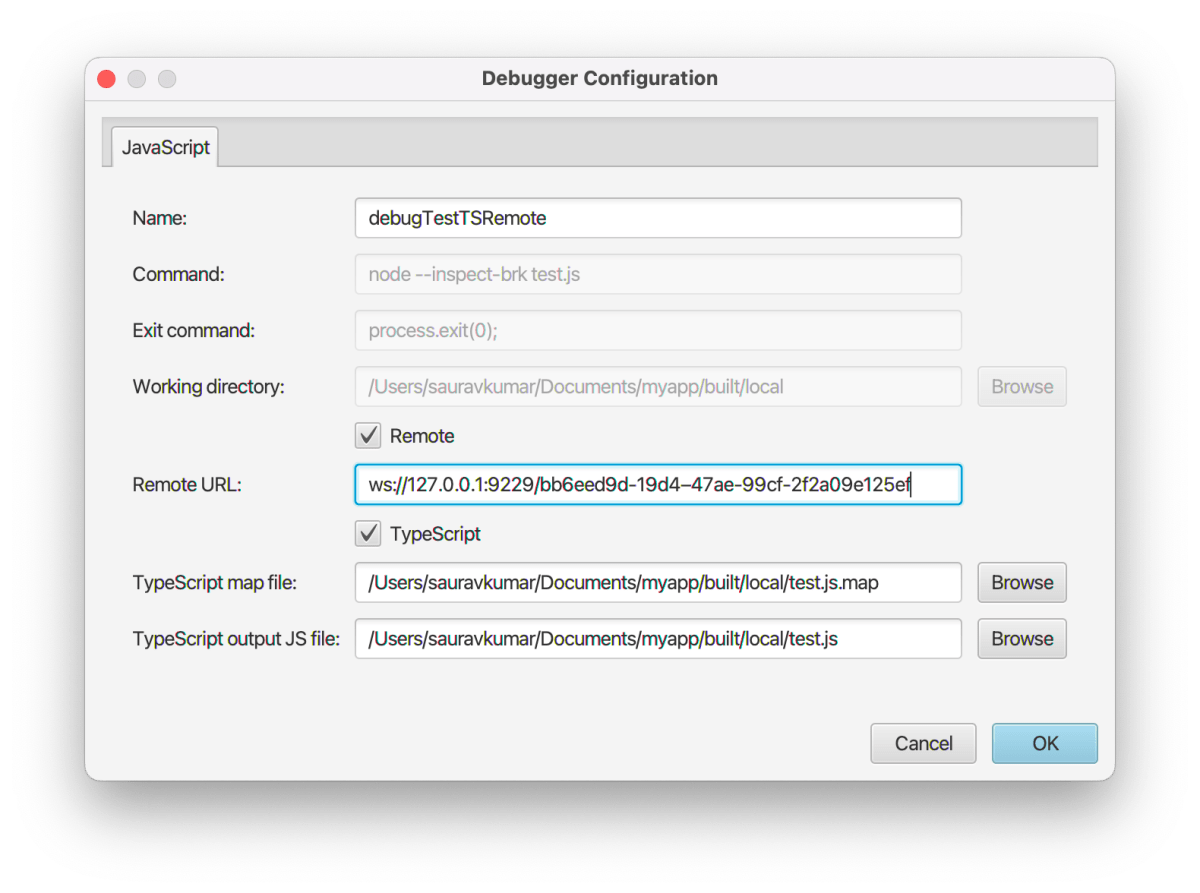Image resolution: width=1200 pixels, height=893 pixels.
Task: Click the TypeScript output JS file: label
Action: (x=236, y=638)
